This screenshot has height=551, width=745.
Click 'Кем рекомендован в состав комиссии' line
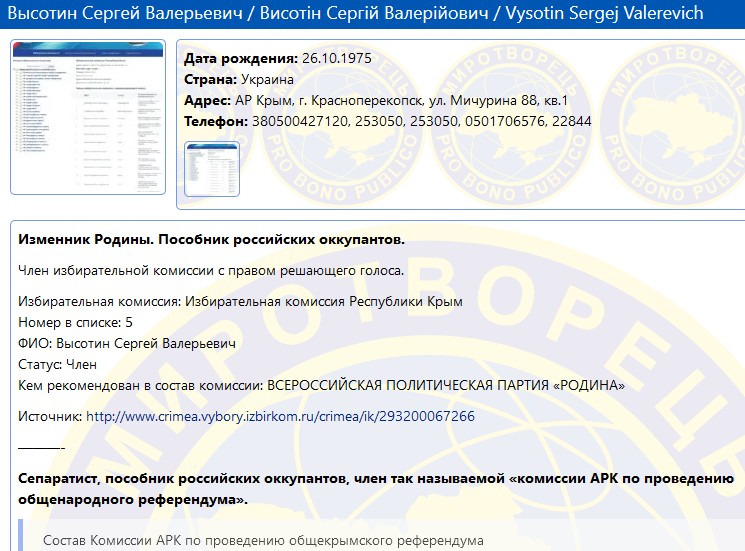tap(322, 385)
